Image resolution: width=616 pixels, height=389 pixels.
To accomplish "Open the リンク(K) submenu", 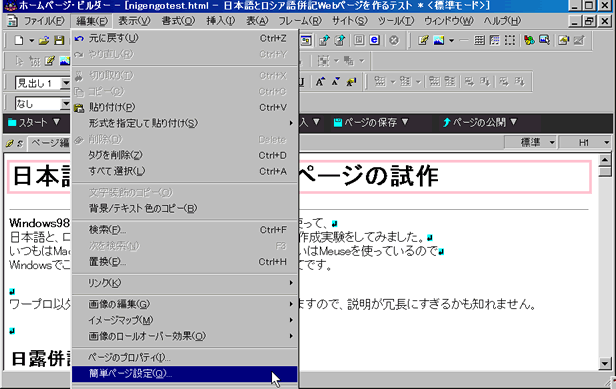I will pyautogui.click(x=185, y=283).
